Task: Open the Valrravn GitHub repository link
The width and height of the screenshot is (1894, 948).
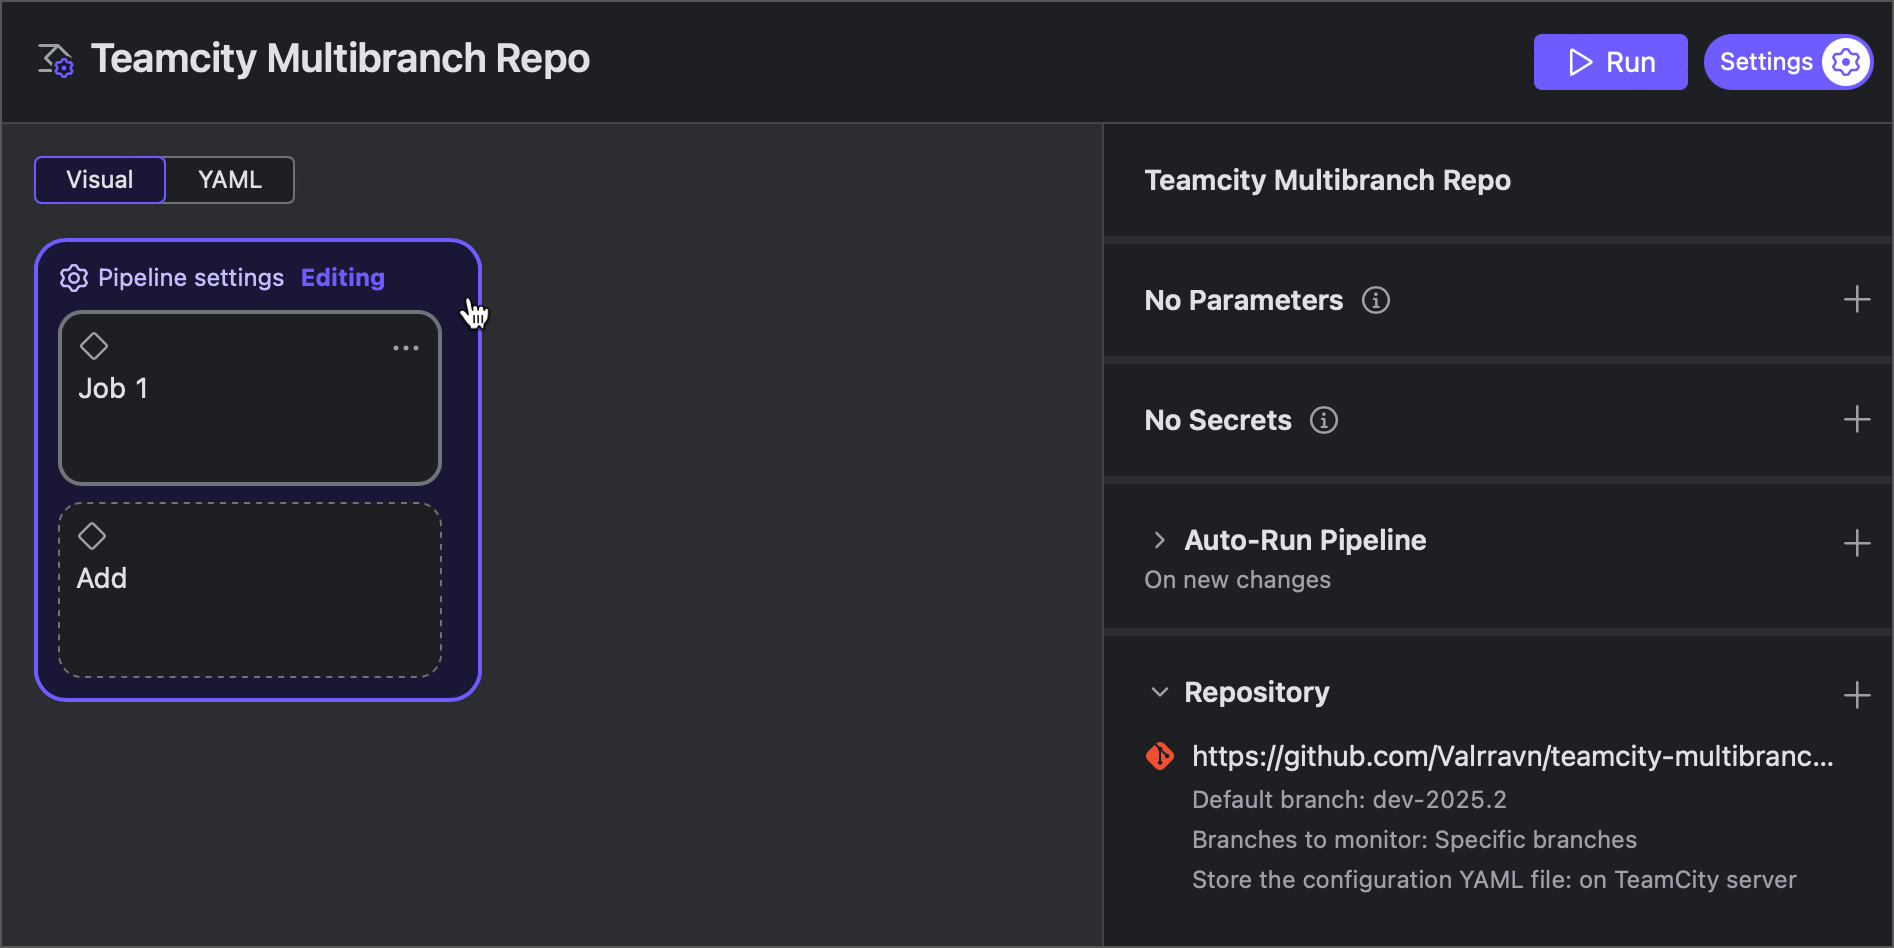Action: click(x=1510, y=756)
